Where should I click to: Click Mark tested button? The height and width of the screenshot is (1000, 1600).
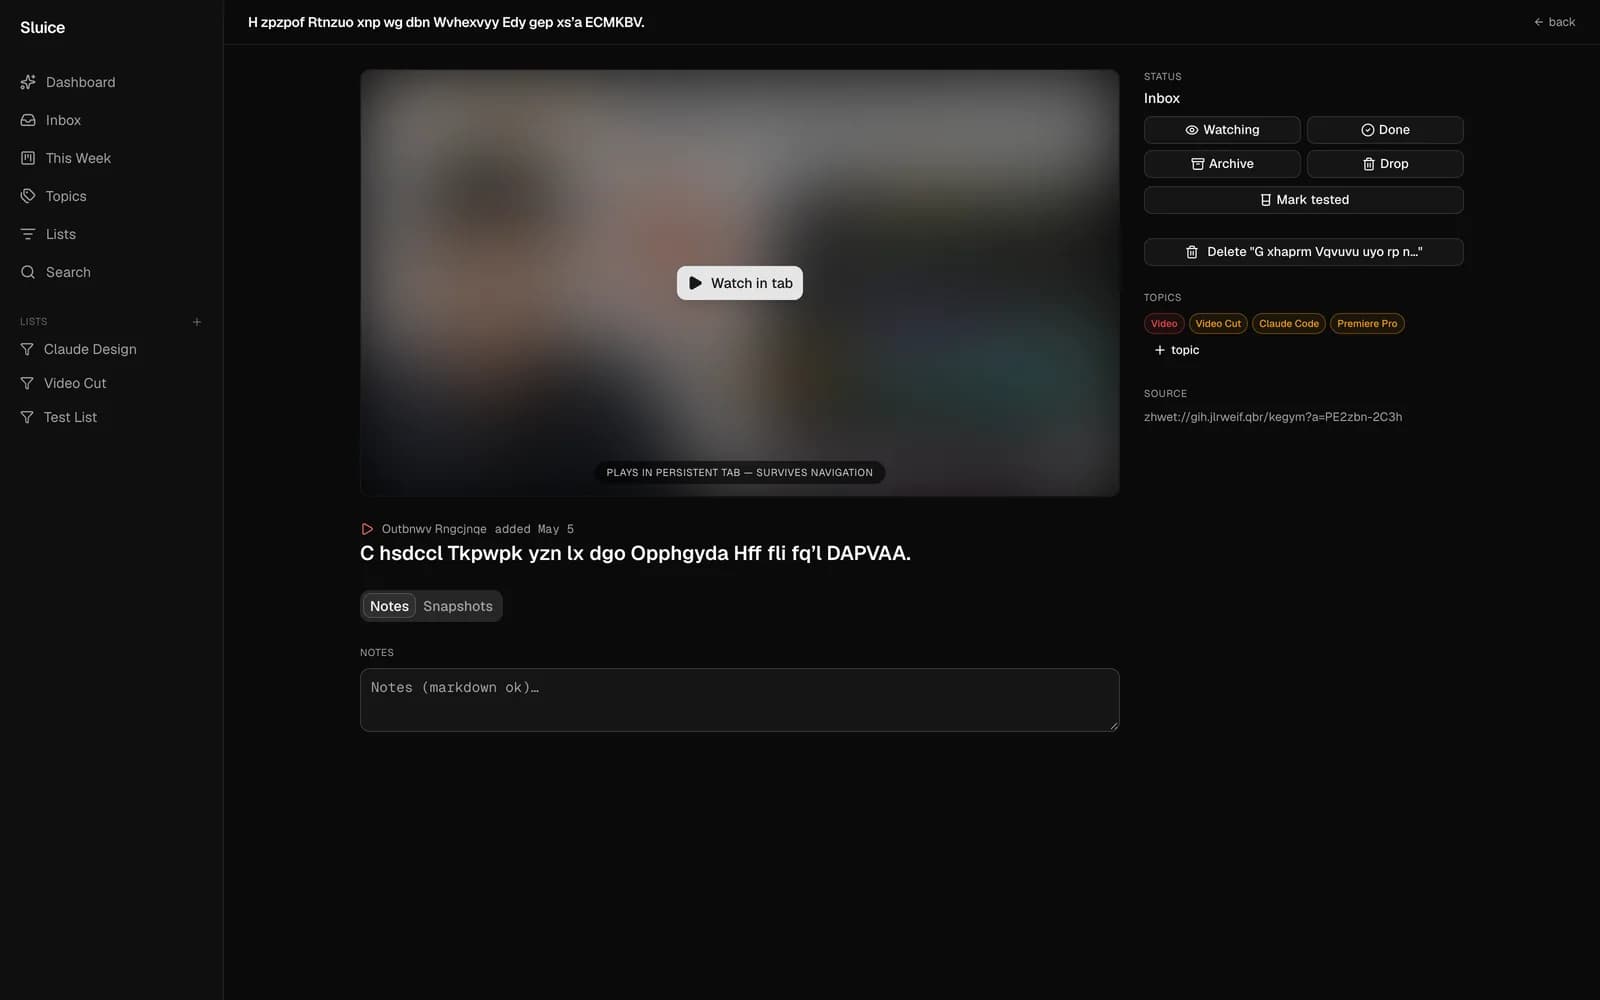point(1304,200)
